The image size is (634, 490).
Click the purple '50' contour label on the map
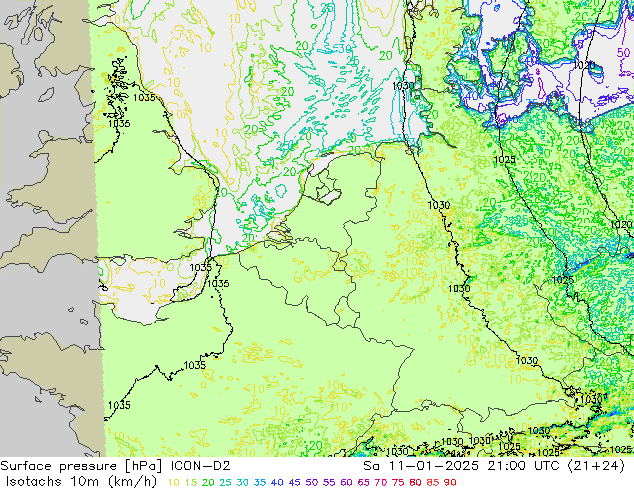[x=623, y=53]
